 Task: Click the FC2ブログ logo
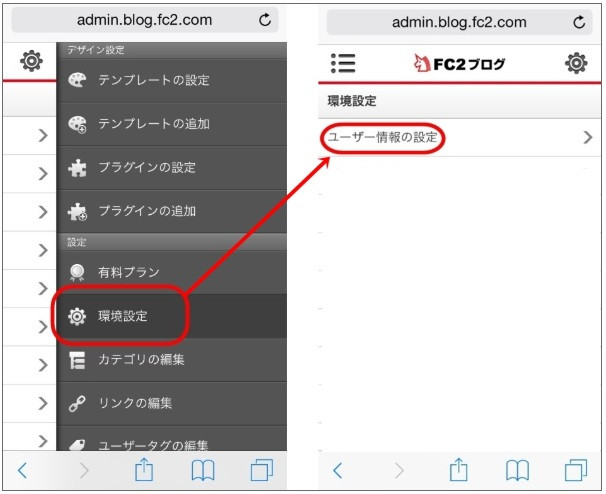click(x=459, y=64)
